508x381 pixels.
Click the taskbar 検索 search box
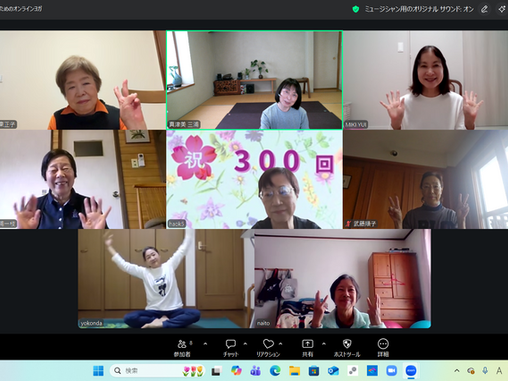click(x=158, y=371)
